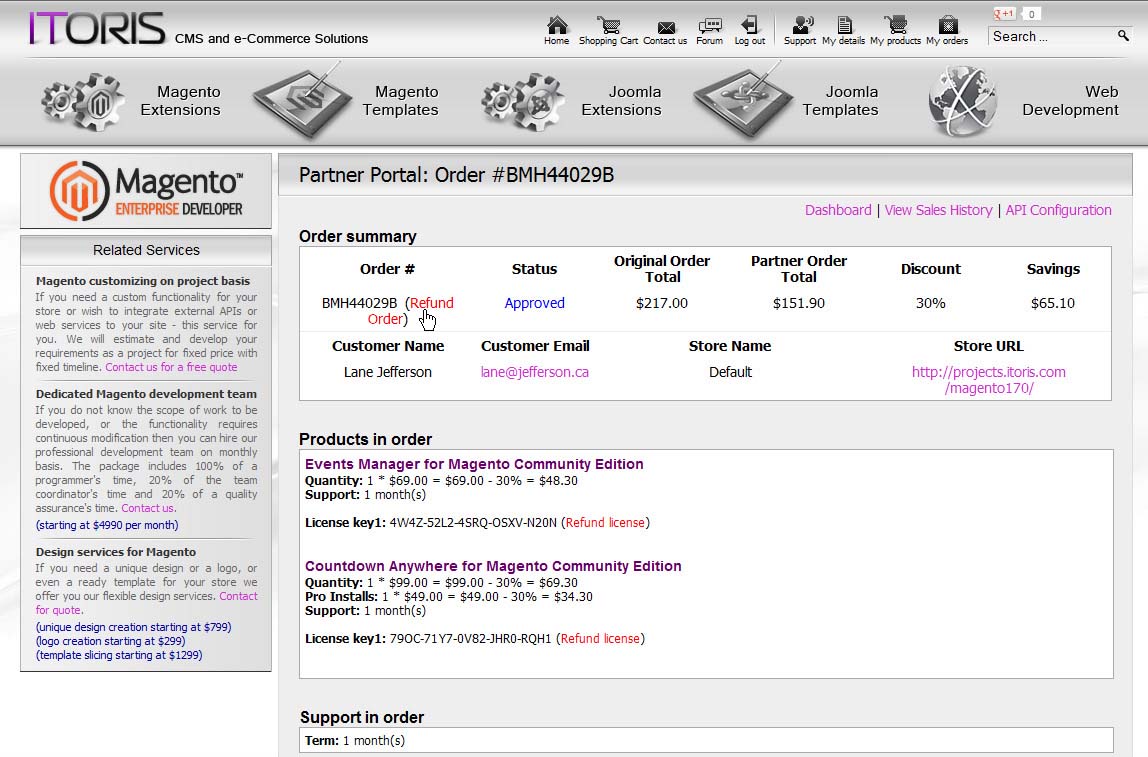Click Refund Order link
The height and width of the screenshot is (757, 1148).
(410, 311)
